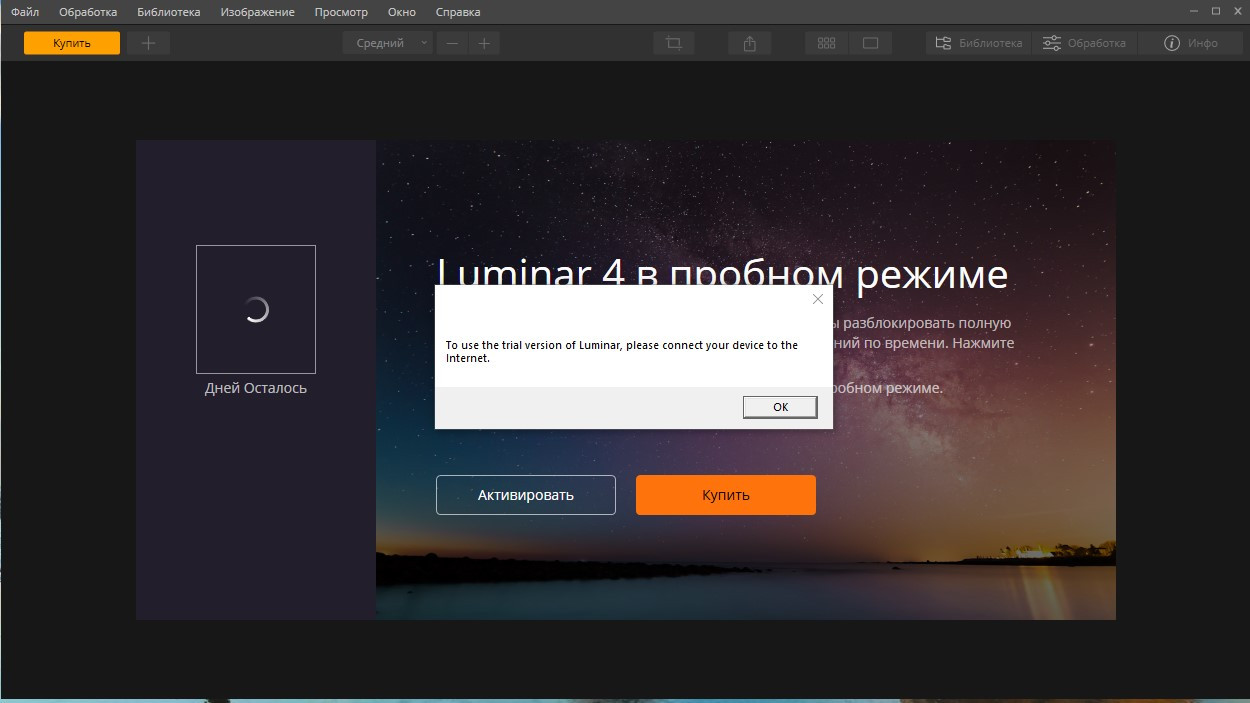The width and height of the screenshot is (1250, 703).
Task: Close the Luminar window
Action: point(1238,11)
